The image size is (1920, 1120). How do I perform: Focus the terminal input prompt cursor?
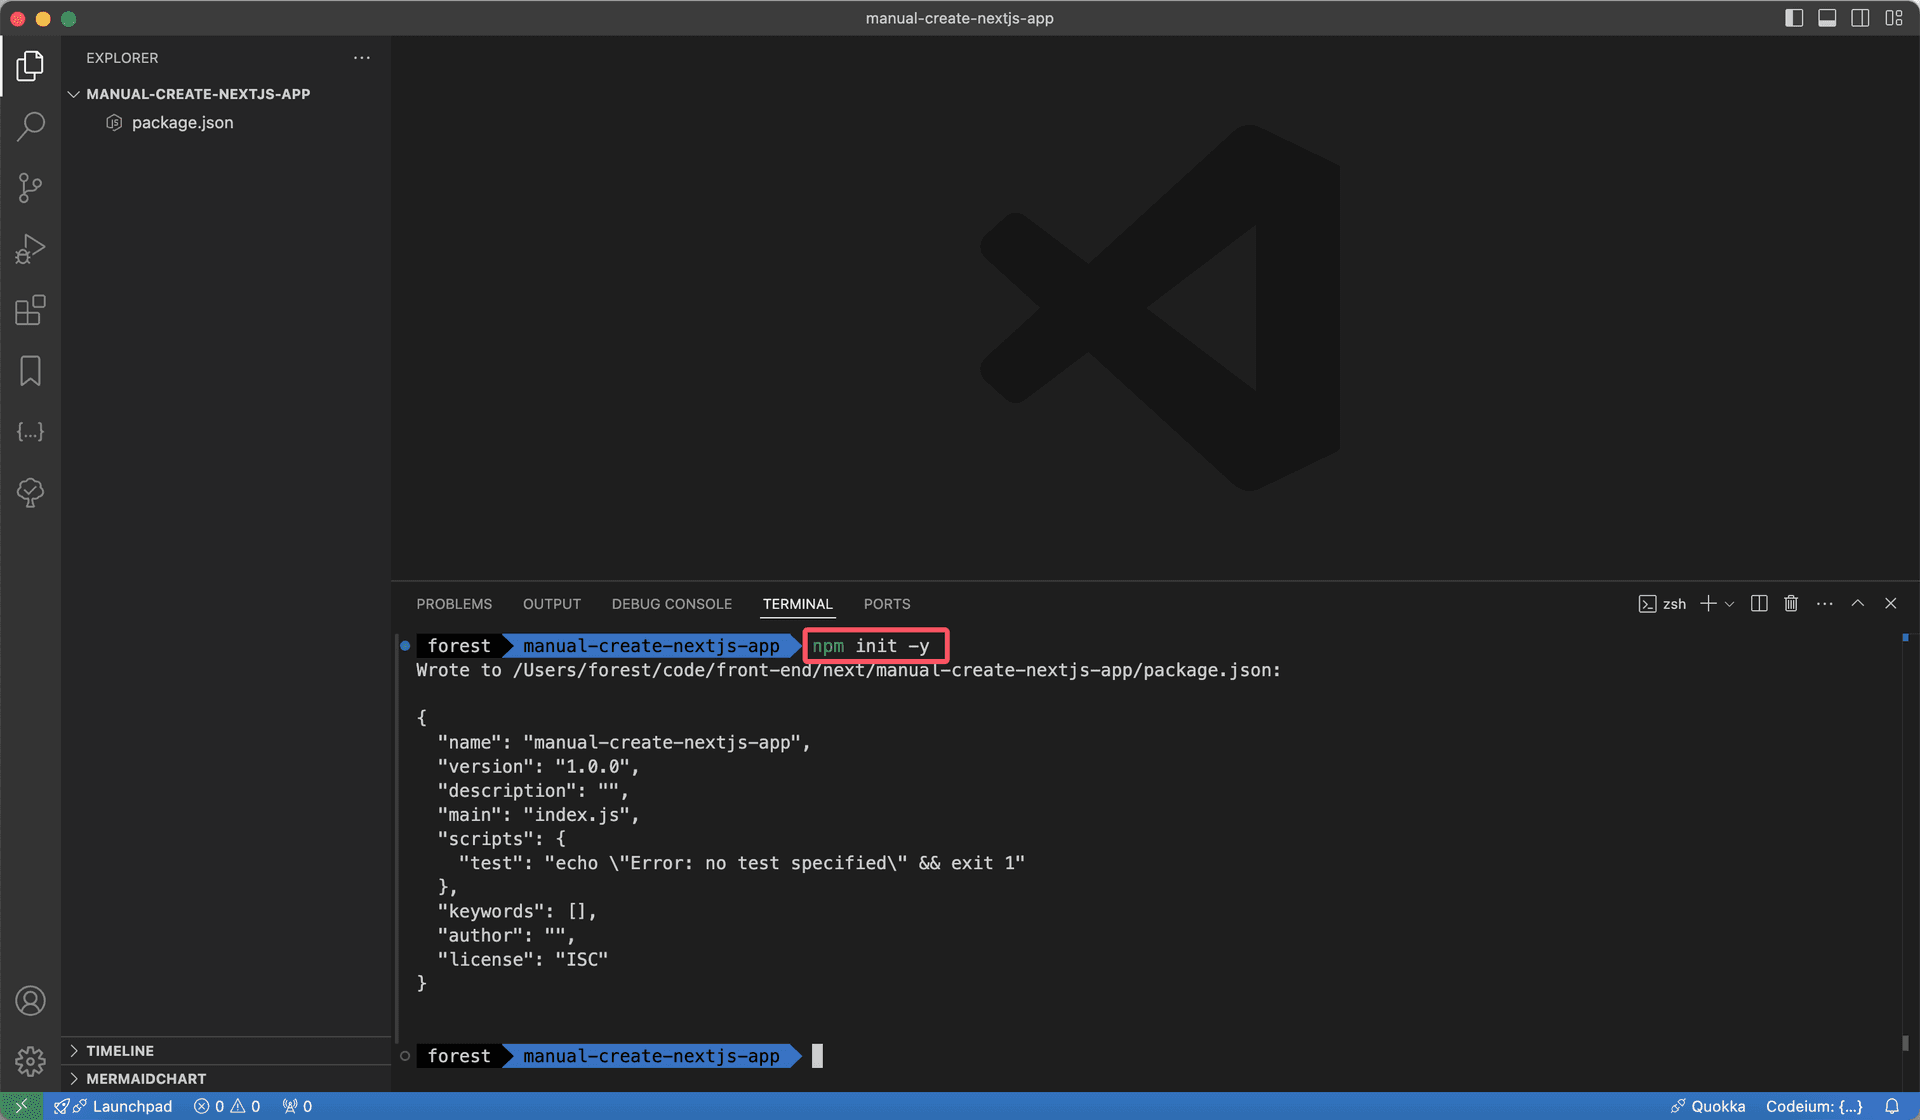(817, 1056)
